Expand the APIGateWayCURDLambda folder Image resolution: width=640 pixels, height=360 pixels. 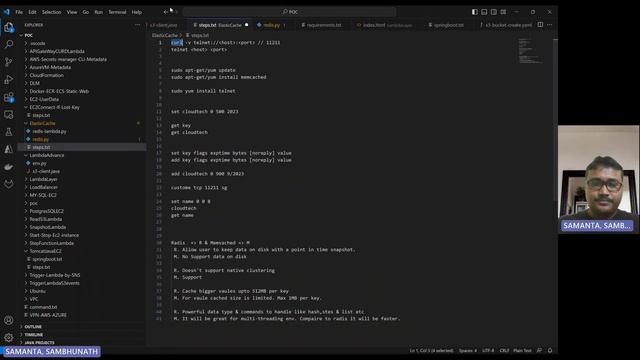(x=57, y=51)
